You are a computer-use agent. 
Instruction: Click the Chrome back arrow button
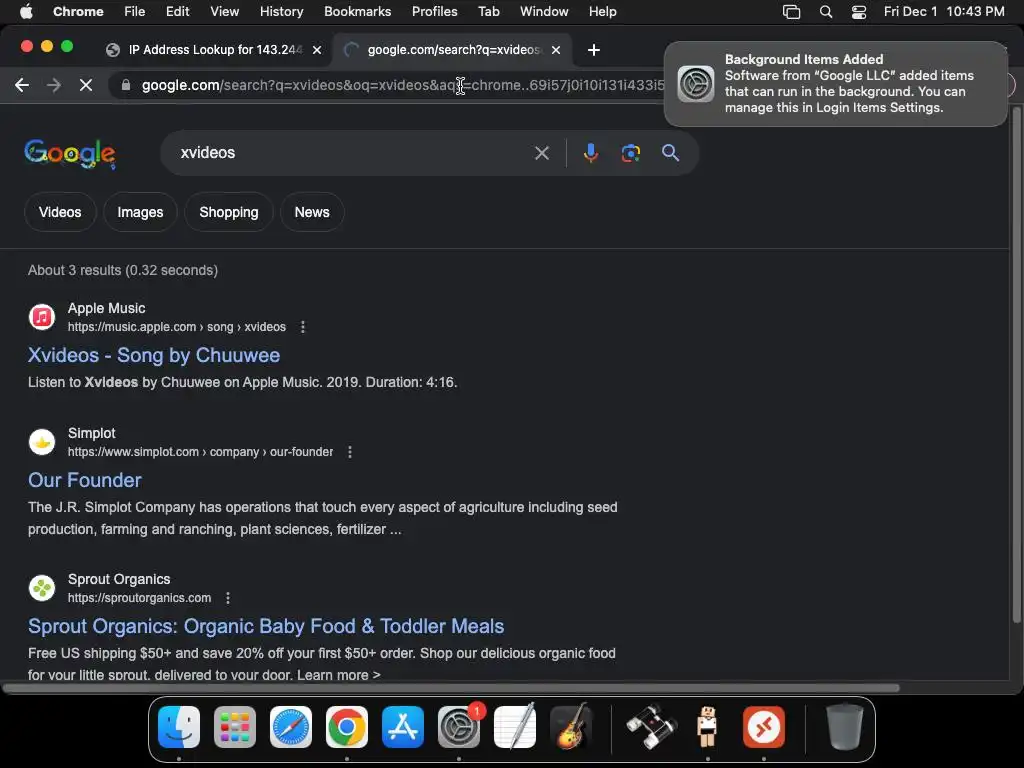[22, 85]
